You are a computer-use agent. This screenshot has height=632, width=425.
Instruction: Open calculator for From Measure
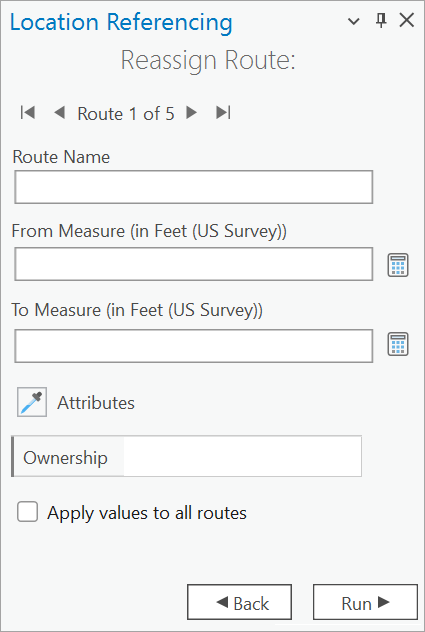click(x=398, y=265)
